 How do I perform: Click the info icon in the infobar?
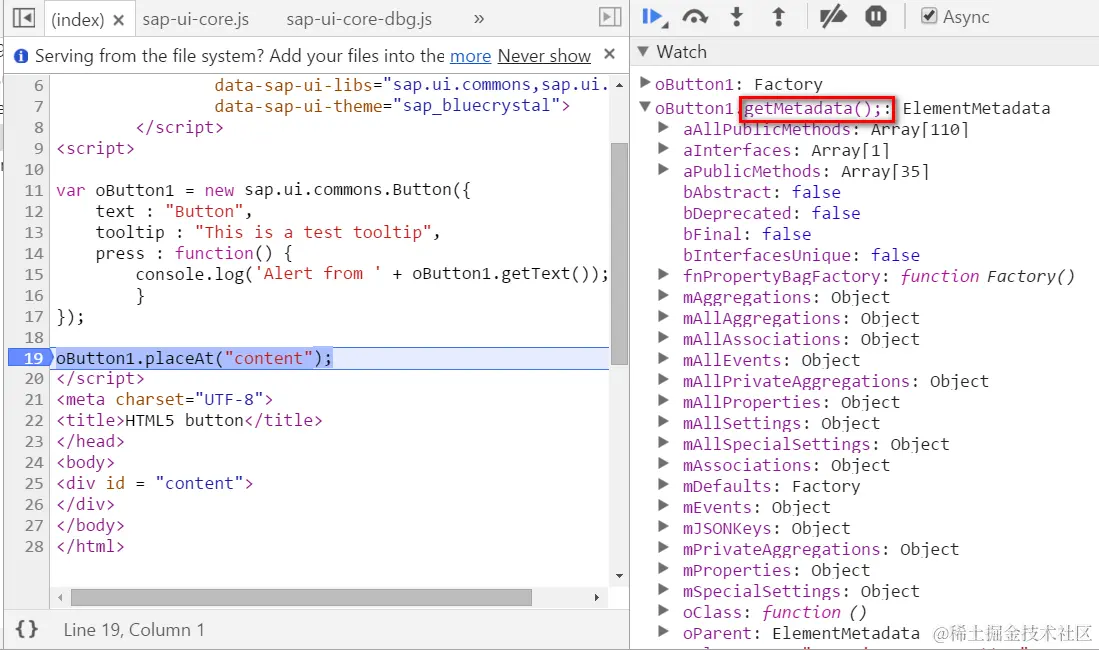pyautogui.click(x=21, y=56)
